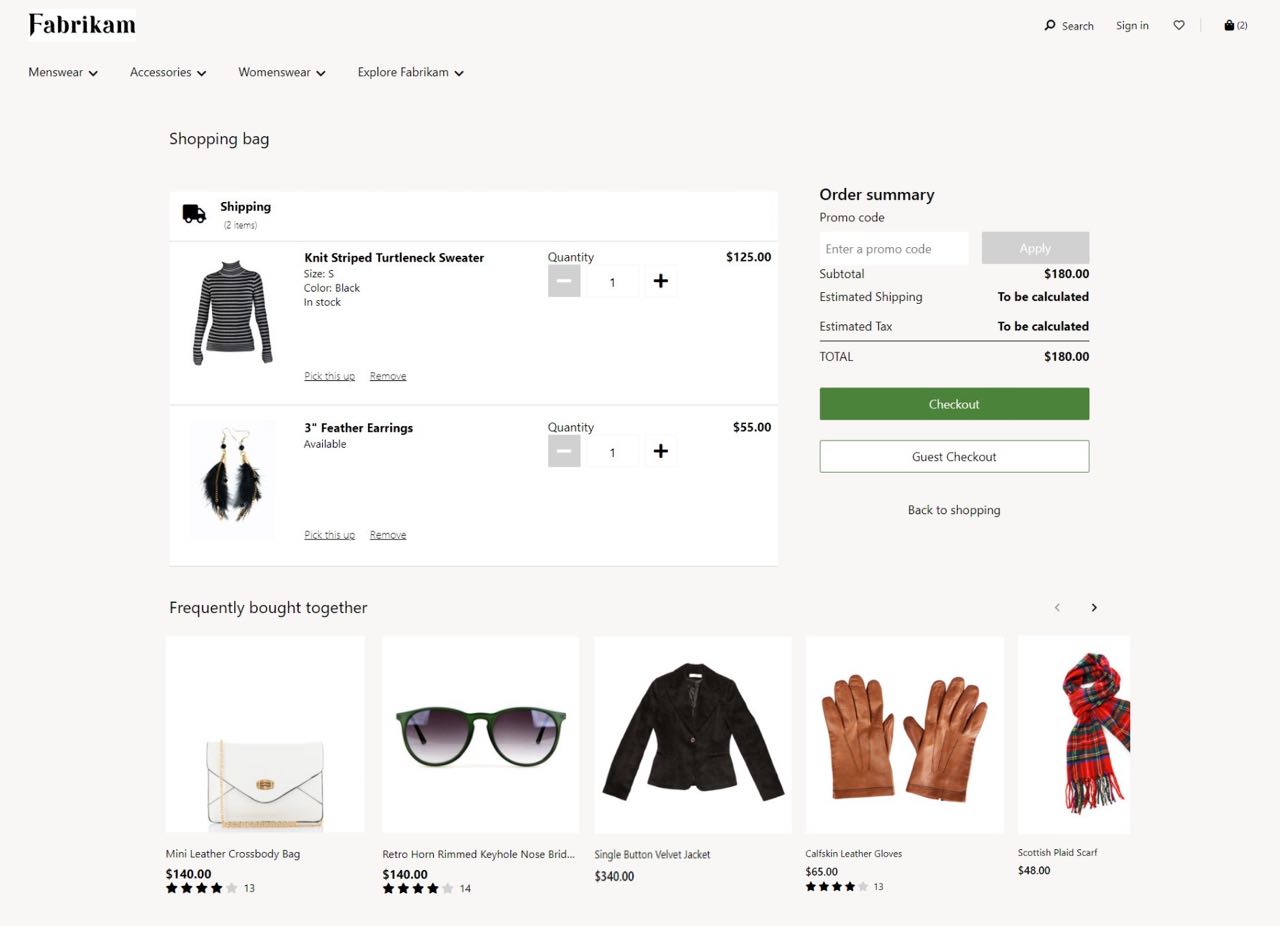1280x926 pixels.
Task: Click the search magnifier icon
Action: [x=1050, y=25]
